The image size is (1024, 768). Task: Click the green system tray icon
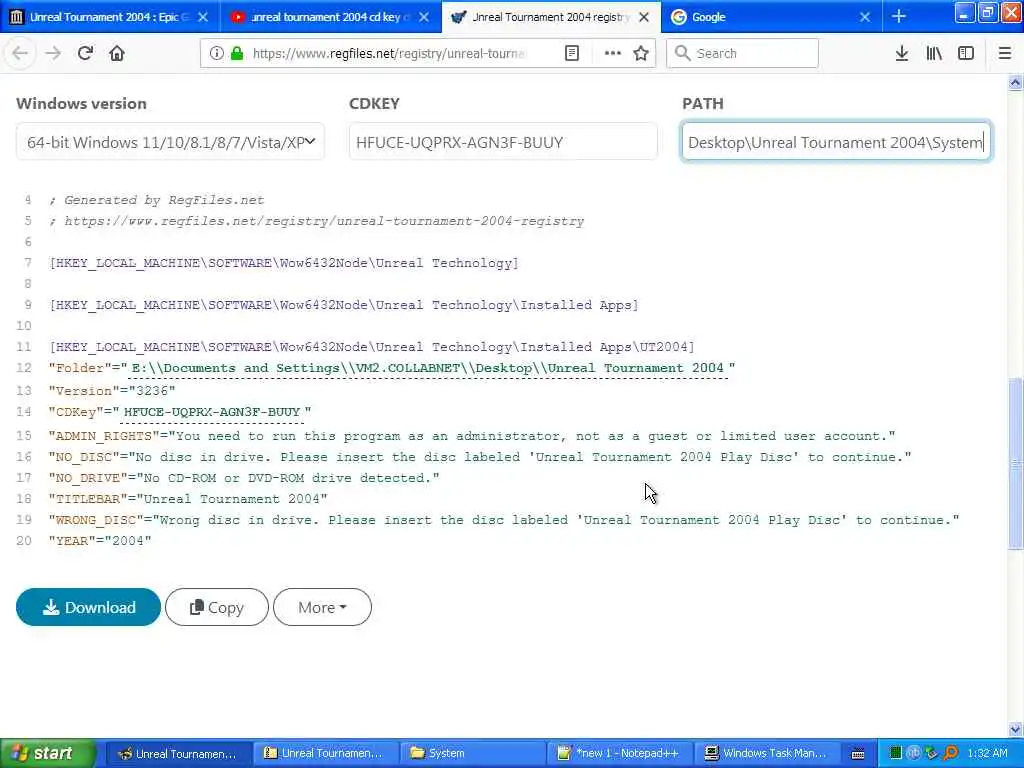pos(896,753)
